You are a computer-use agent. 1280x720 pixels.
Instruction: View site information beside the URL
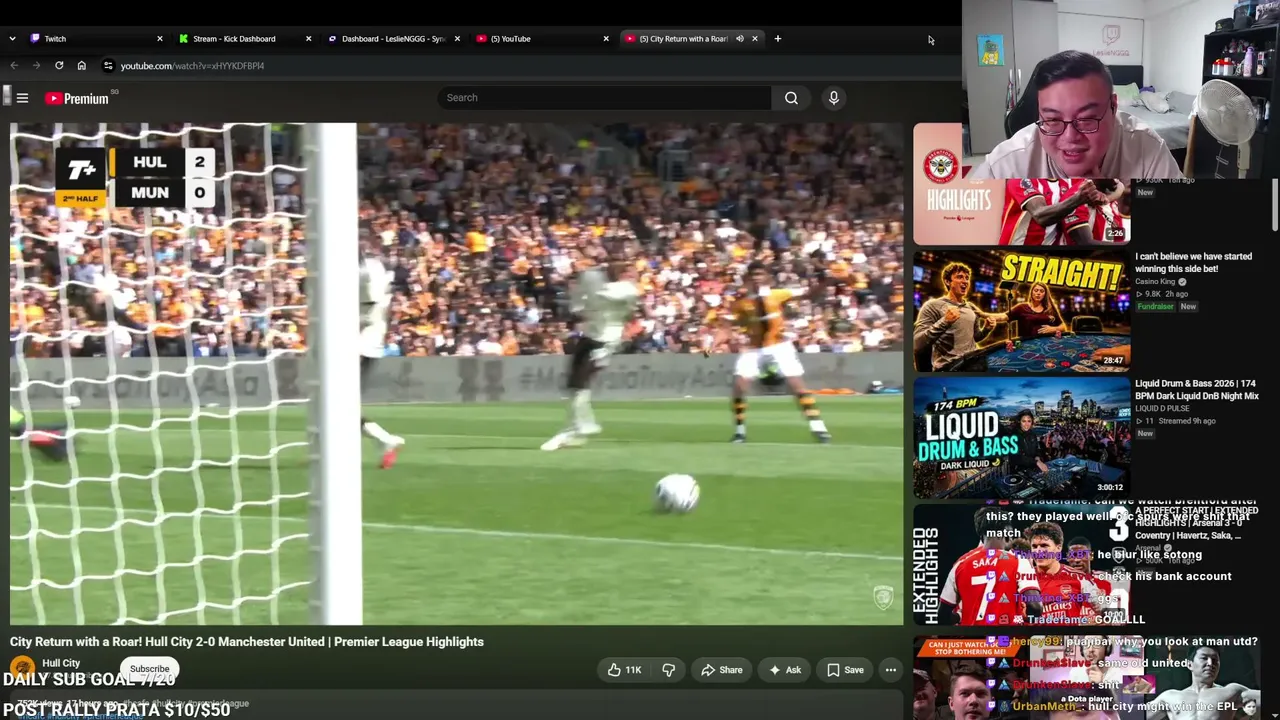[108, 66]
